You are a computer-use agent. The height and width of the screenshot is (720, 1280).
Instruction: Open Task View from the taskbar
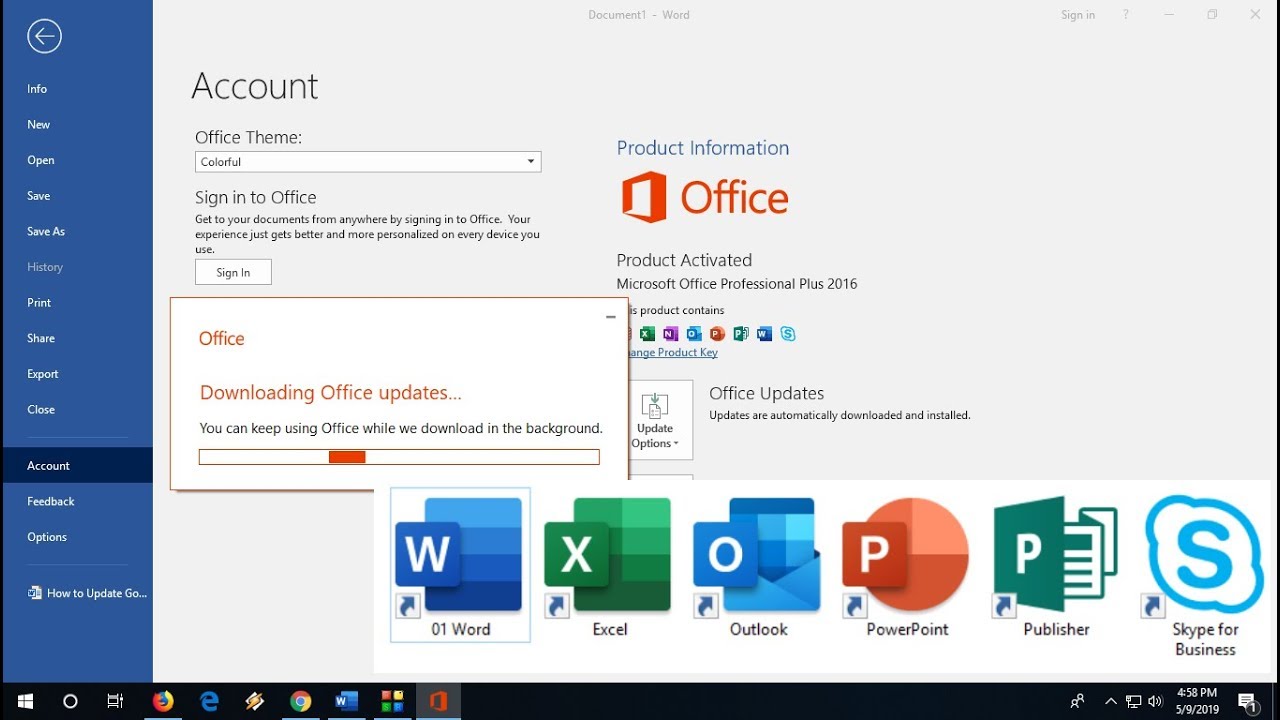point(115,701)
